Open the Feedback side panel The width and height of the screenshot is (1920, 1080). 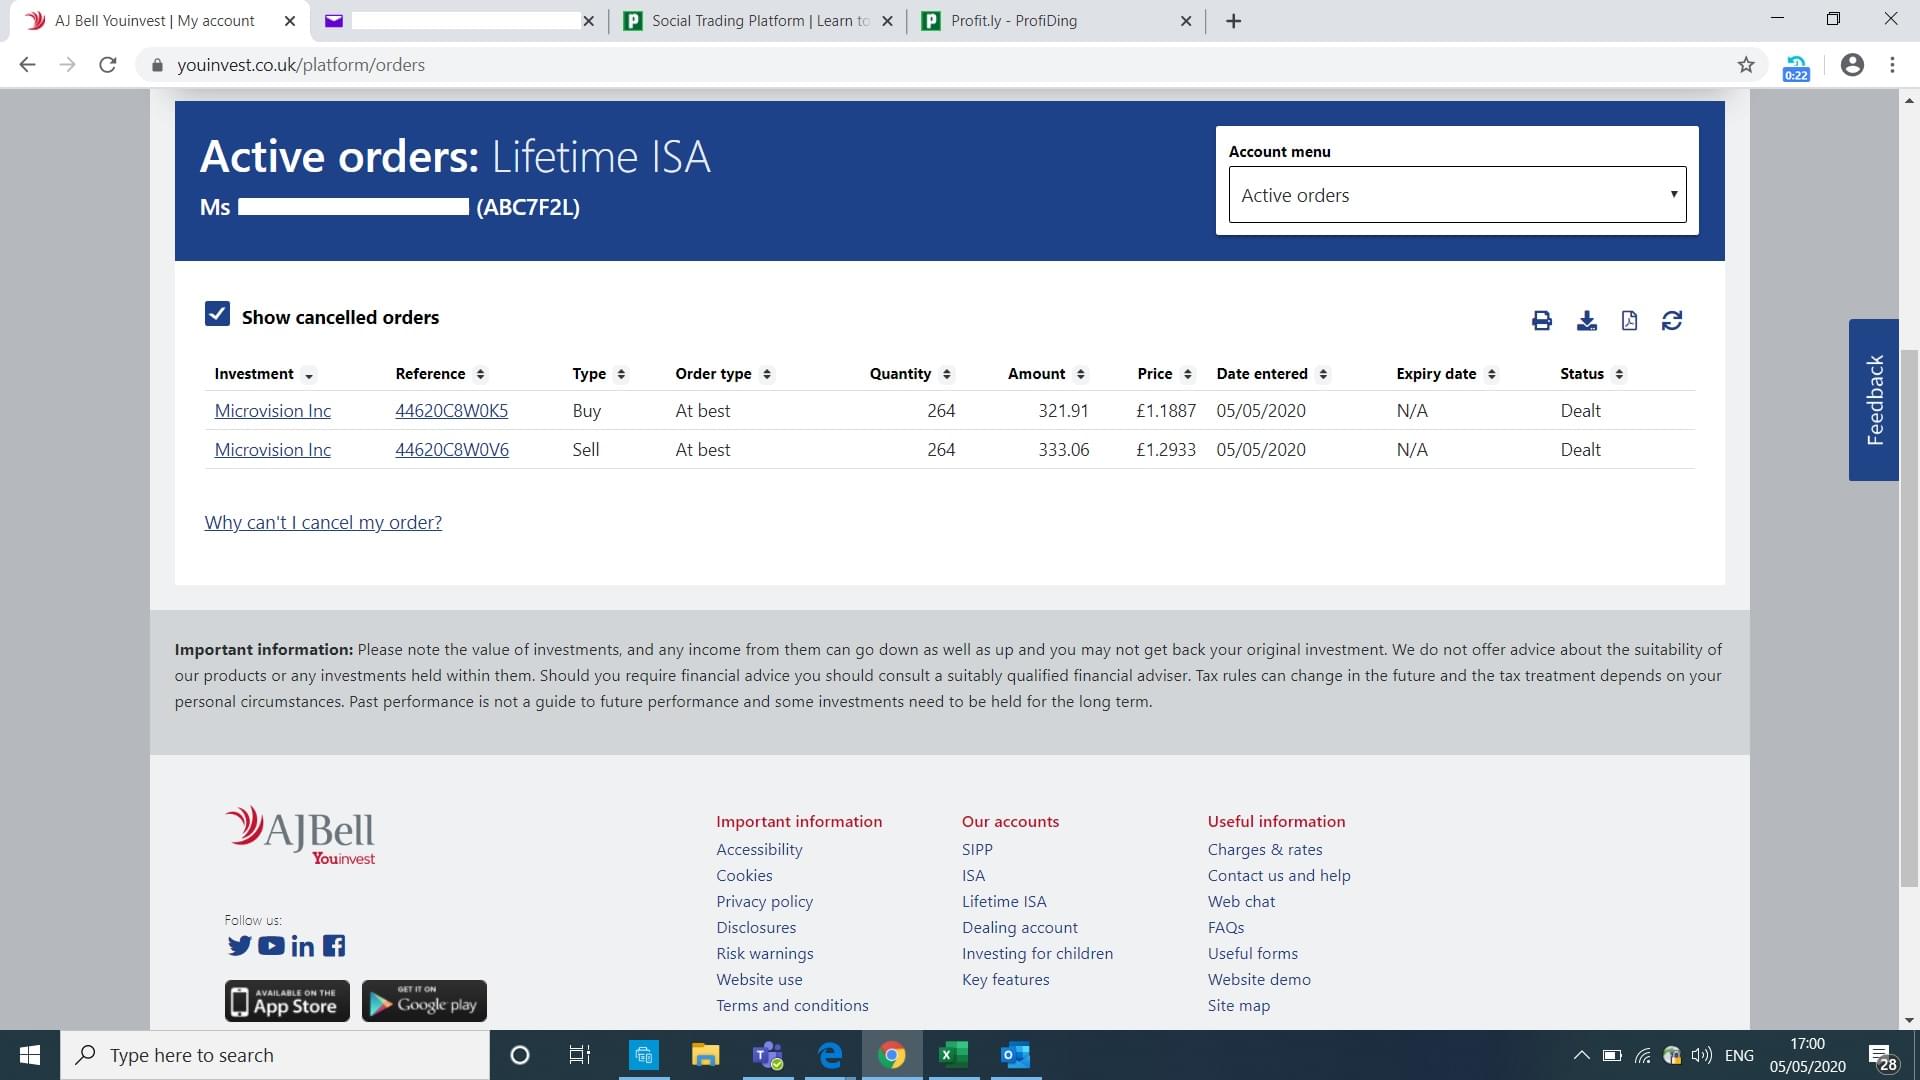1873,400
